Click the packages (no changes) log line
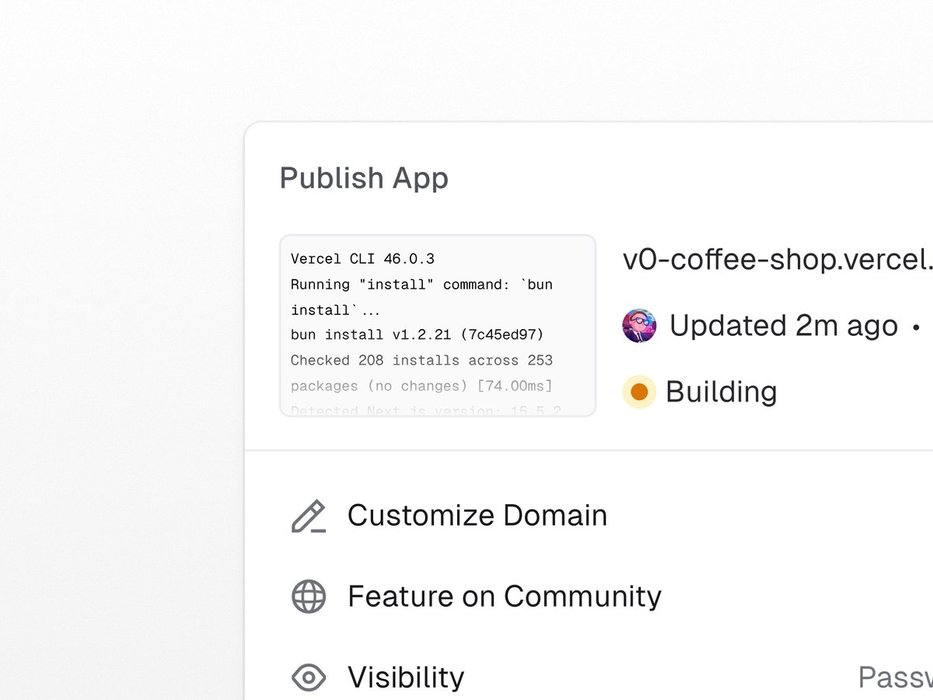933x700 pixels. click(421, 385)
